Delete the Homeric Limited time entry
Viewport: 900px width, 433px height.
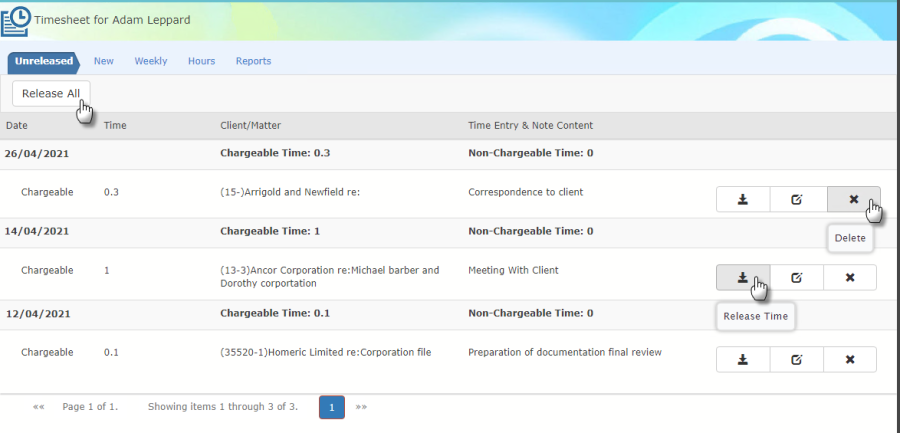850,359
